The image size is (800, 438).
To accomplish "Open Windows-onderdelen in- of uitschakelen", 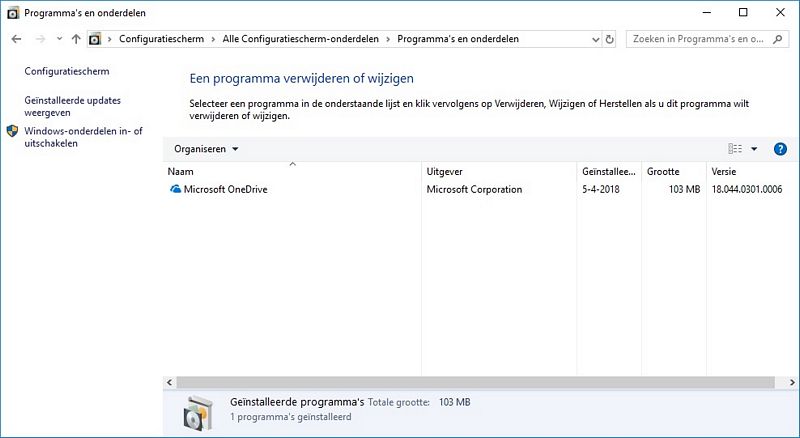I will [83, 137].
